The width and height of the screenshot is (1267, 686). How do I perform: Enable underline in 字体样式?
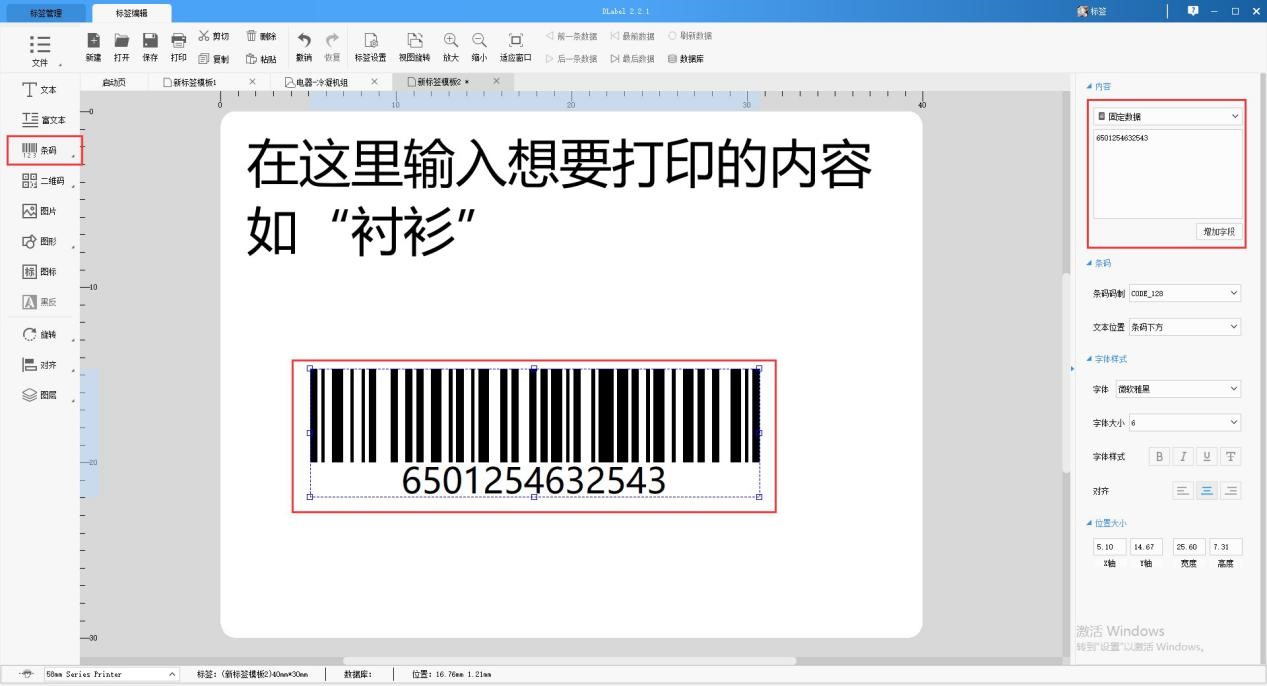pyautogui.click(x=1206, y=456)
